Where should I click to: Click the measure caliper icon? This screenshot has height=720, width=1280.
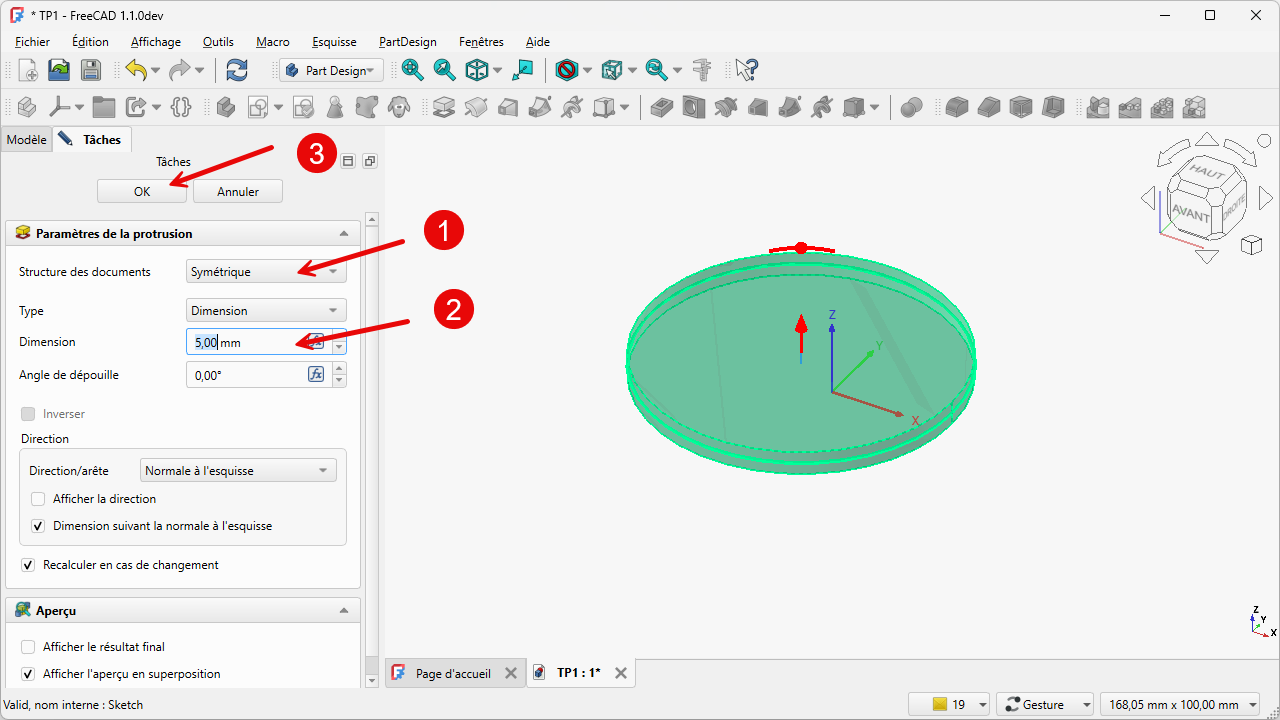(x=703, y=70)
